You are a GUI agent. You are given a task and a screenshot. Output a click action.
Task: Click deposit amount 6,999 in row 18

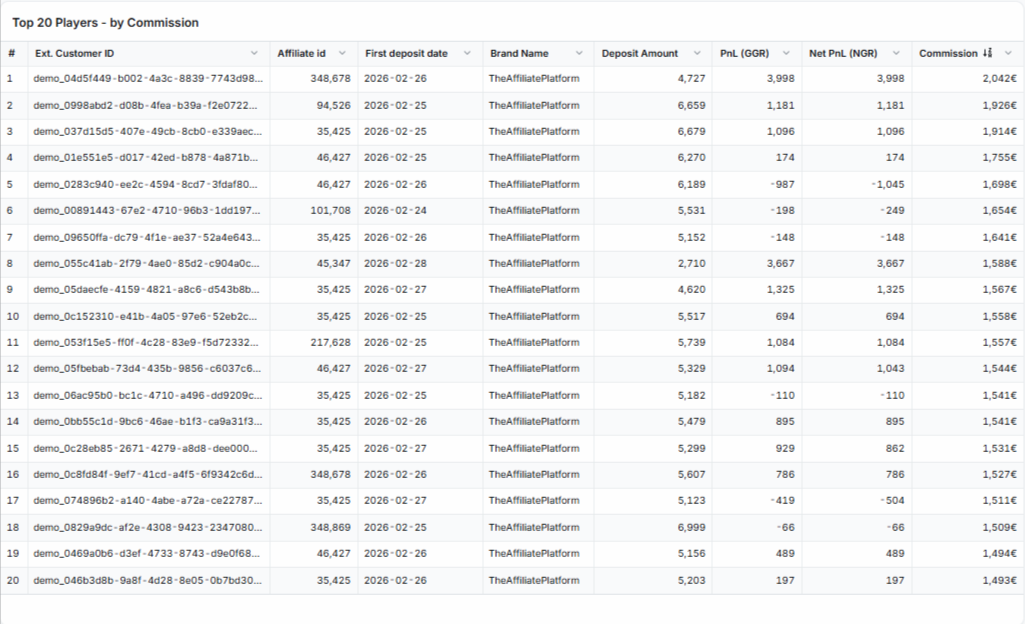coord(691,527)
